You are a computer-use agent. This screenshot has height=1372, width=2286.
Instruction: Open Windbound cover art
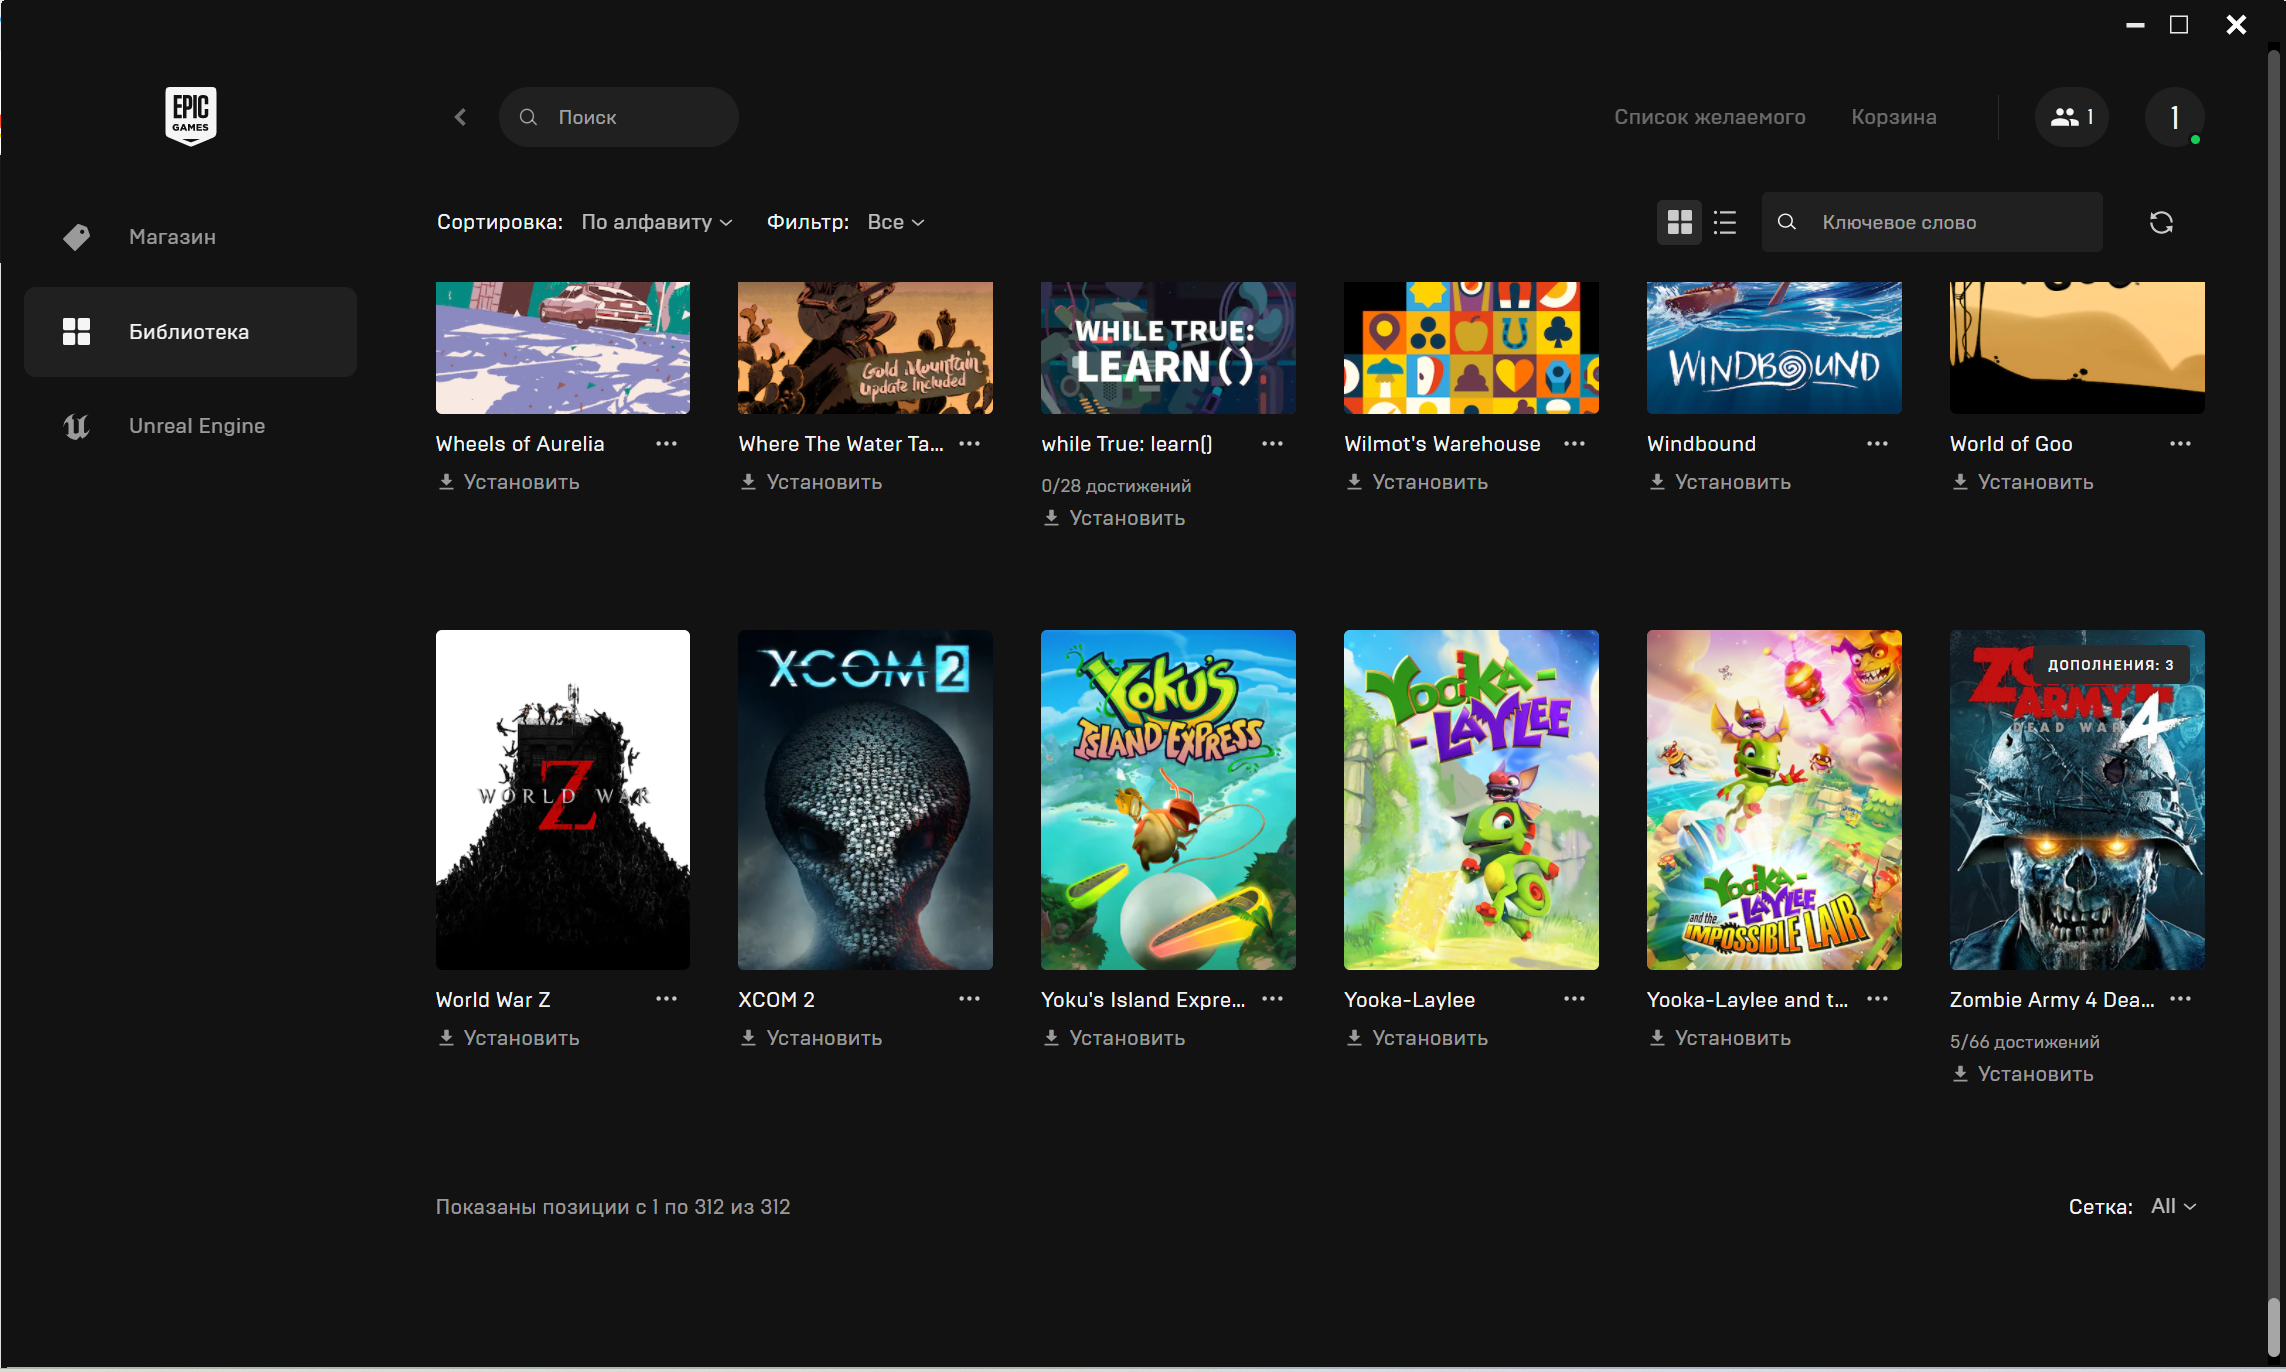click(x=1774, y=348)
